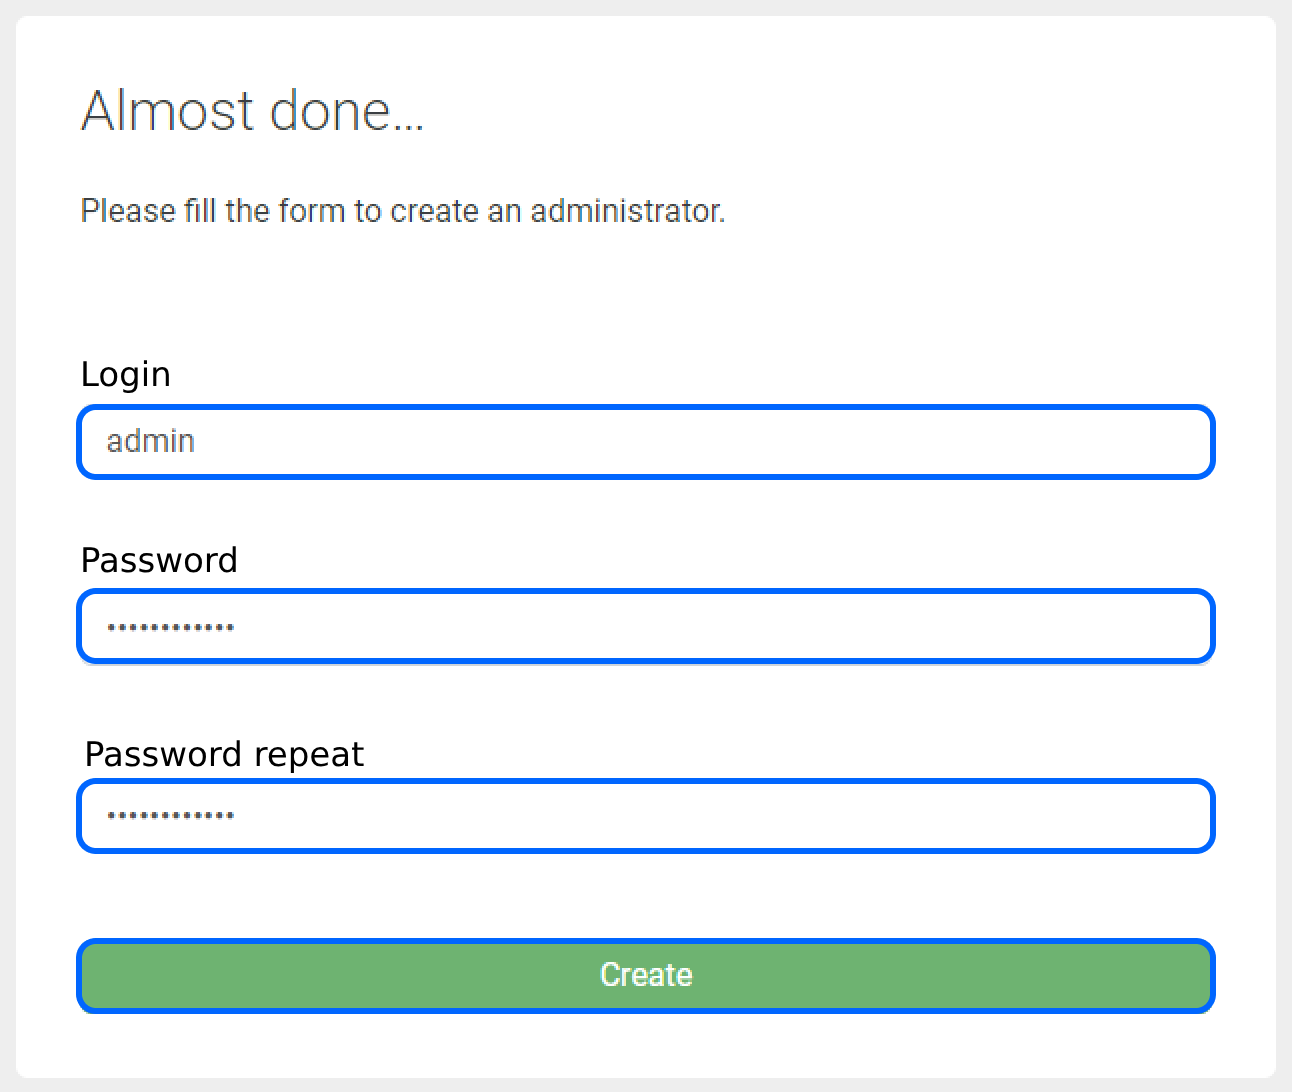This screenshot has width=1292, height=1092.
Task: Click the "Almost done..." heading
Action: click(x=252, y=110)
